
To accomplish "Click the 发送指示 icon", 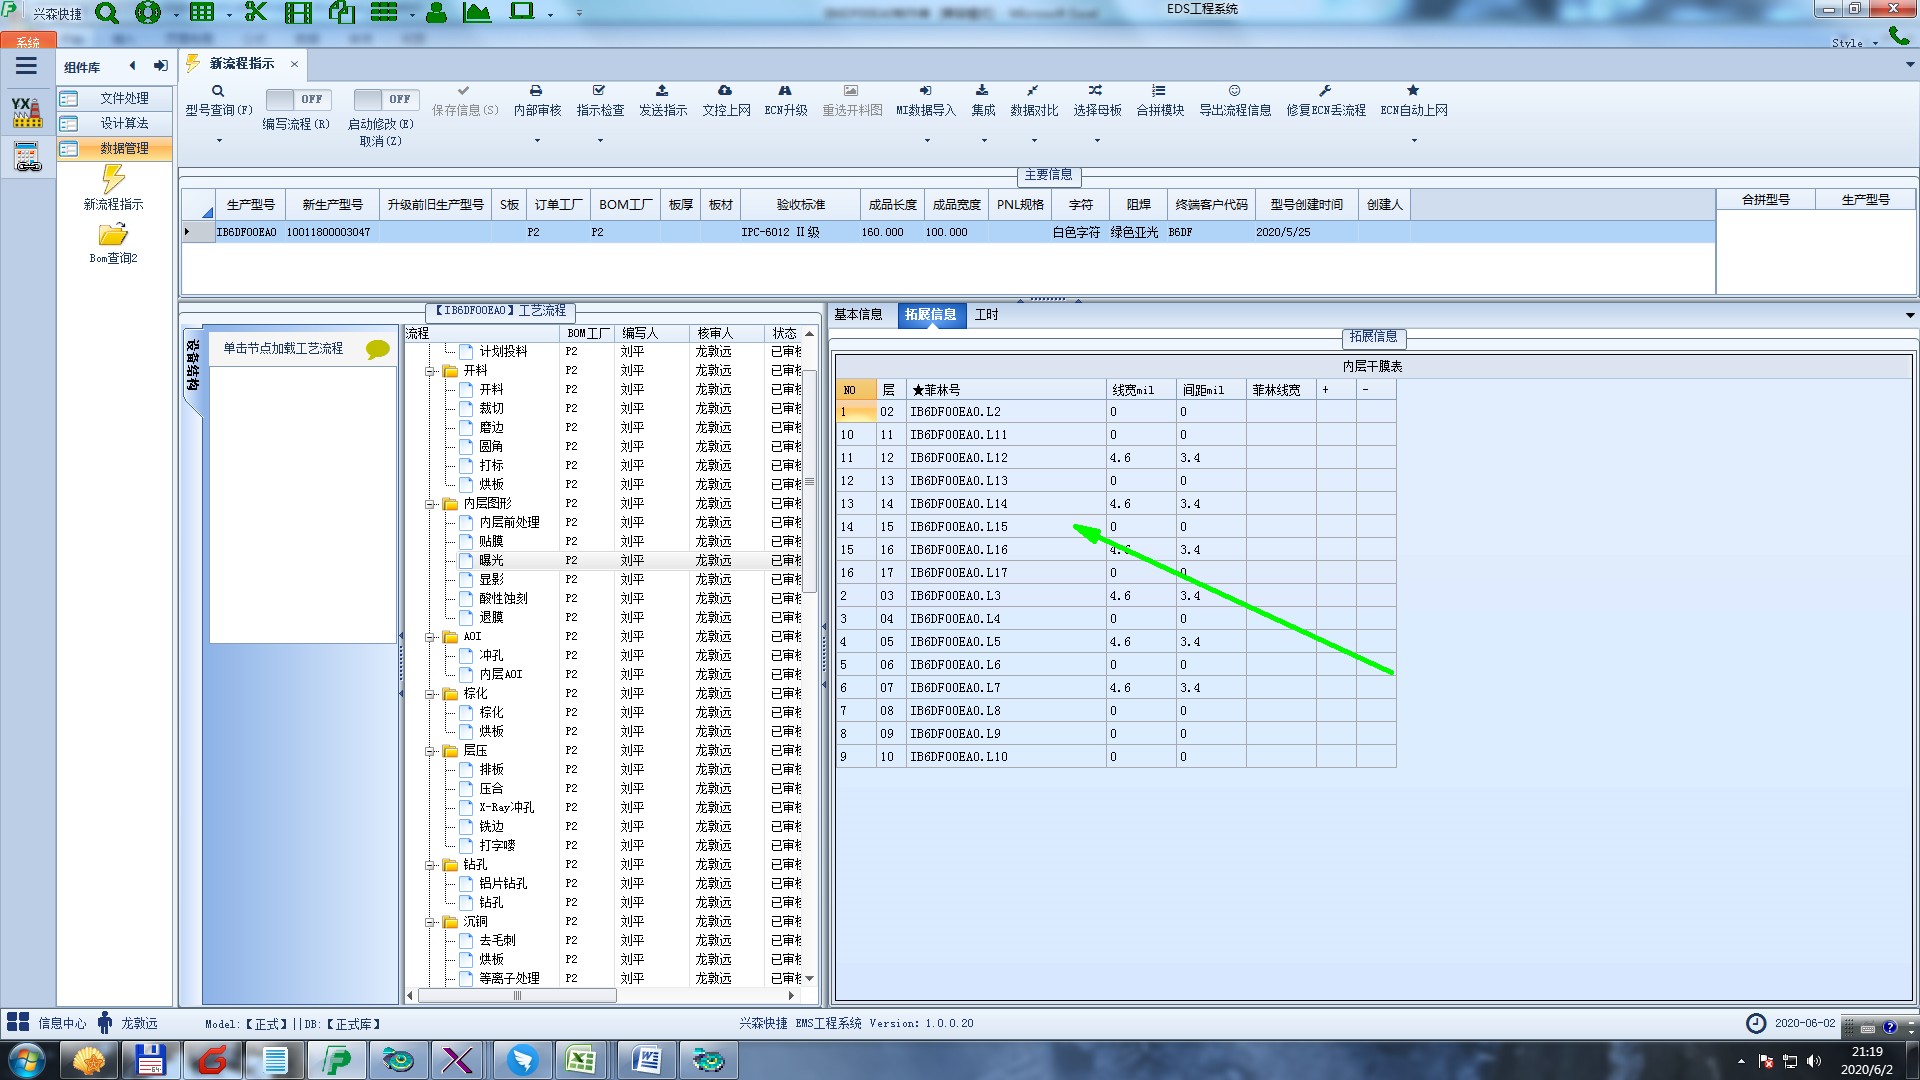I will coord(662,91).
